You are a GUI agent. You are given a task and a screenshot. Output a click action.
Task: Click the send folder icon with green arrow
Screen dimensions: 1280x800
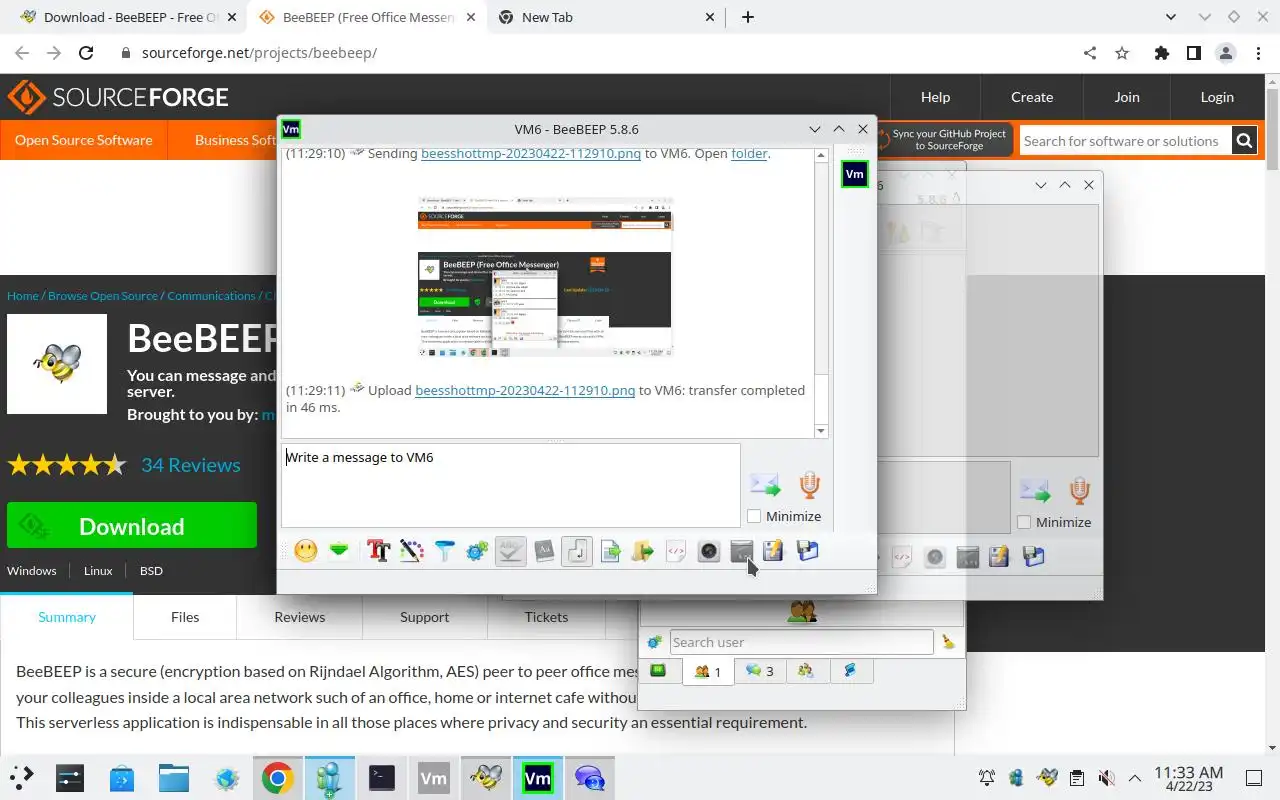coord(643,551)
